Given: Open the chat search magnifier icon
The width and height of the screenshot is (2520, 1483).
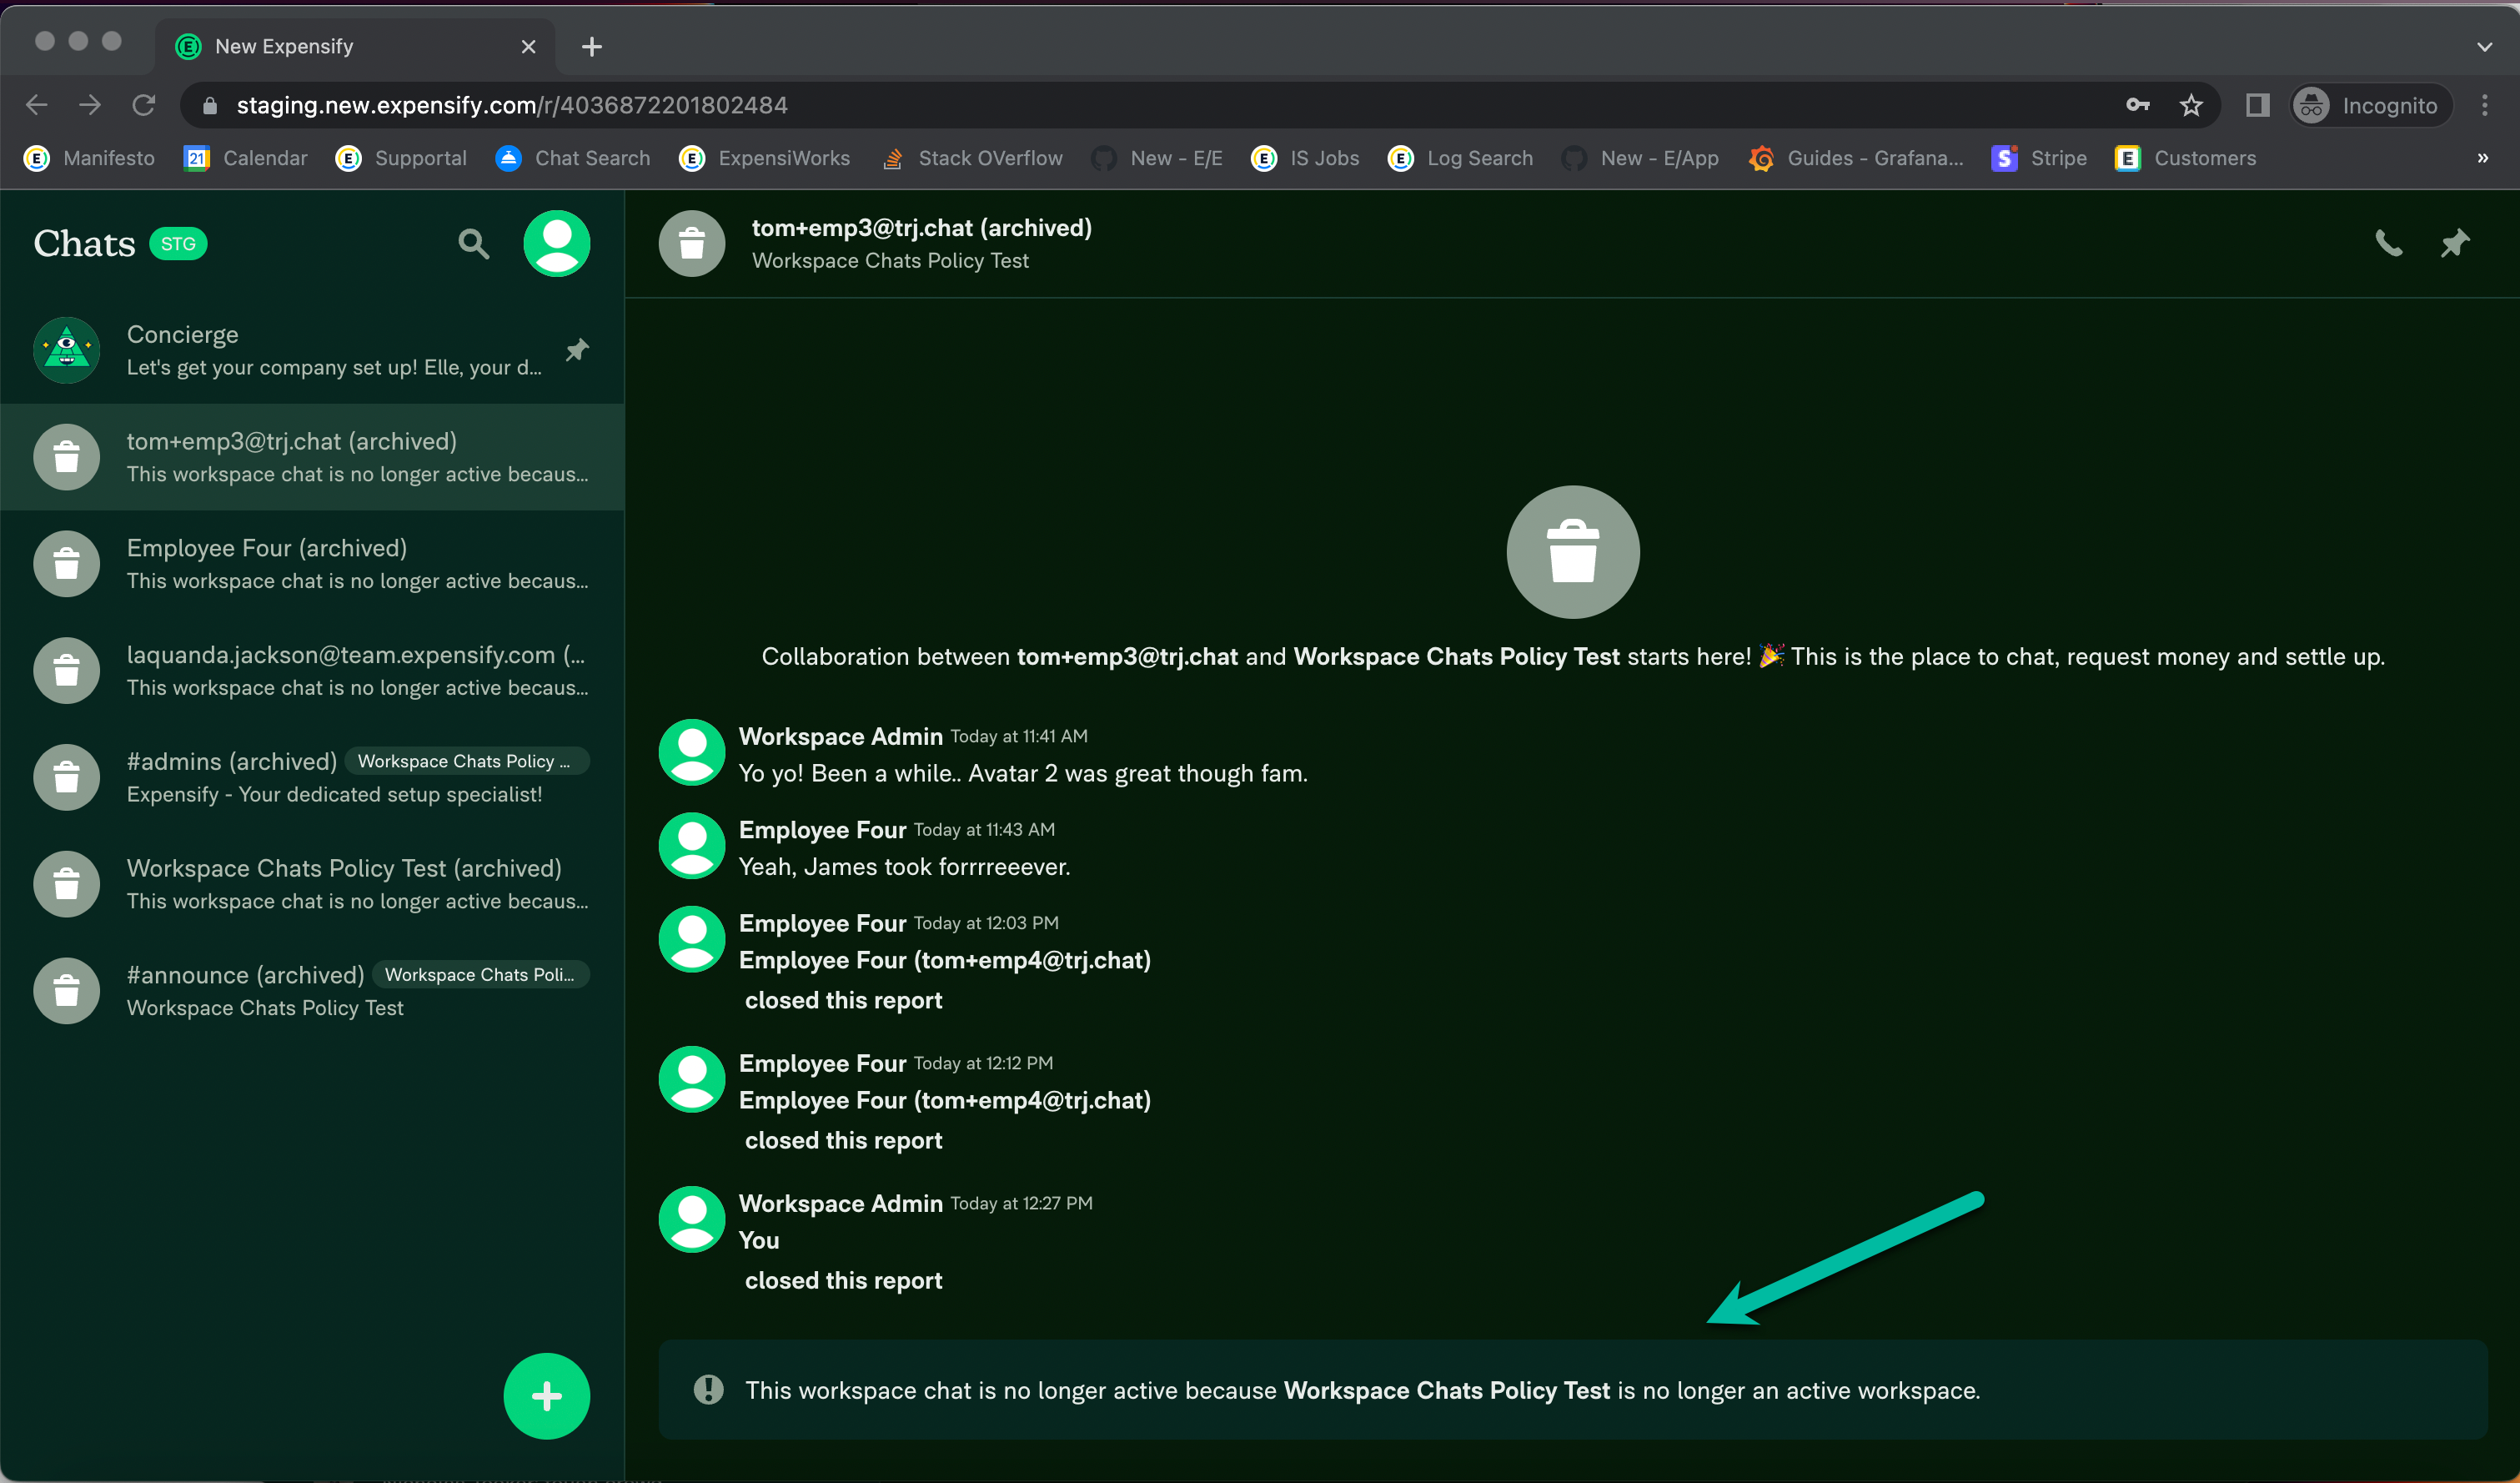Looking at the screenshot, I should (x=473, y=243).
